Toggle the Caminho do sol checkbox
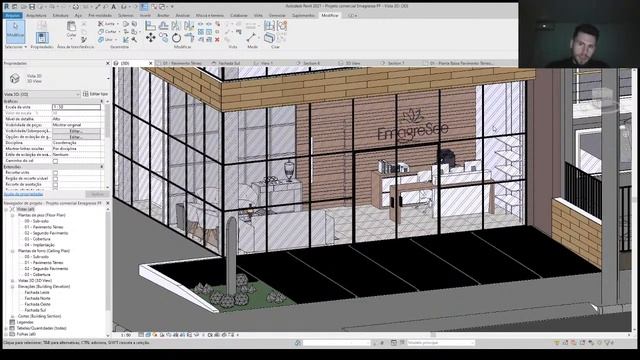Screen dimensions: 640x360 coord(55,161)
